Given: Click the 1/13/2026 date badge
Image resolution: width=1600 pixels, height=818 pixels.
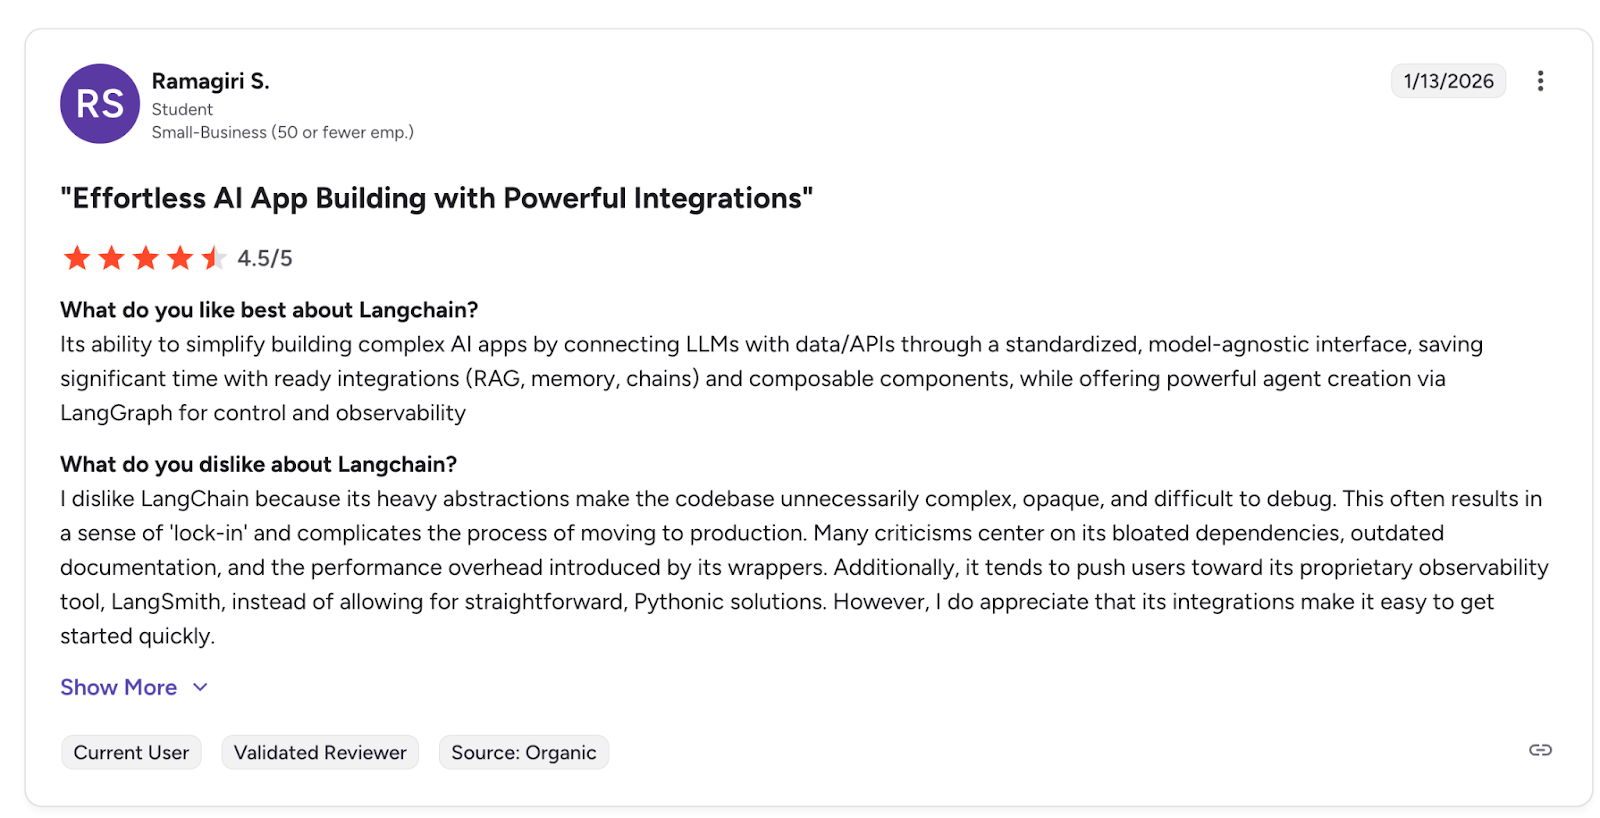Looking at the screenshot, I should coord(1448,81).
